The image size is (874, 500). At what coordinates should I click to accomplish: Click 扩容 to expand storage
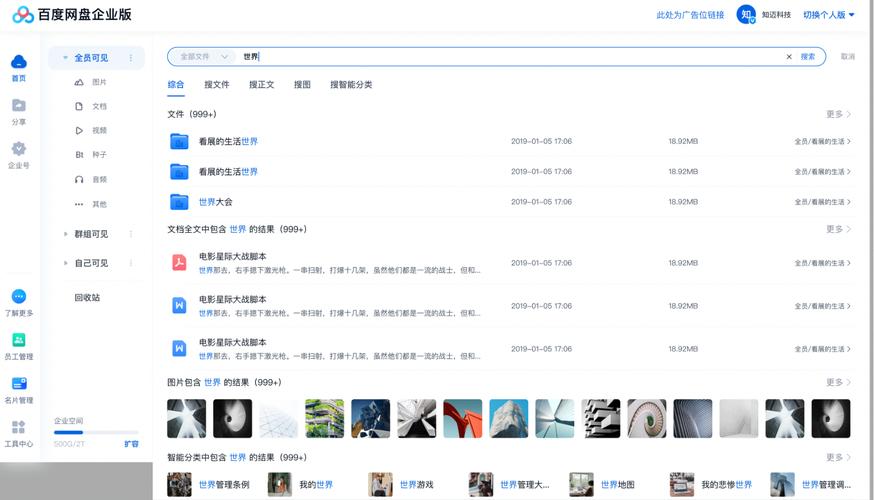132,444
